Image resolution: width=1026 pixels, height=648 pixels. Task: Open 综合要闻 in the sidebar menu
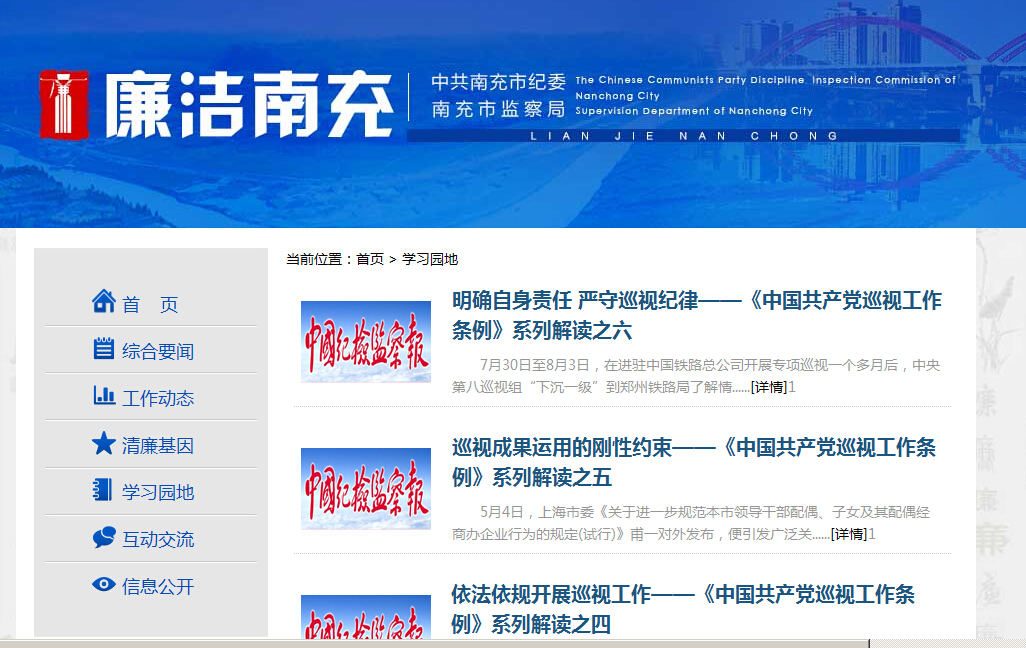(158, 351)
